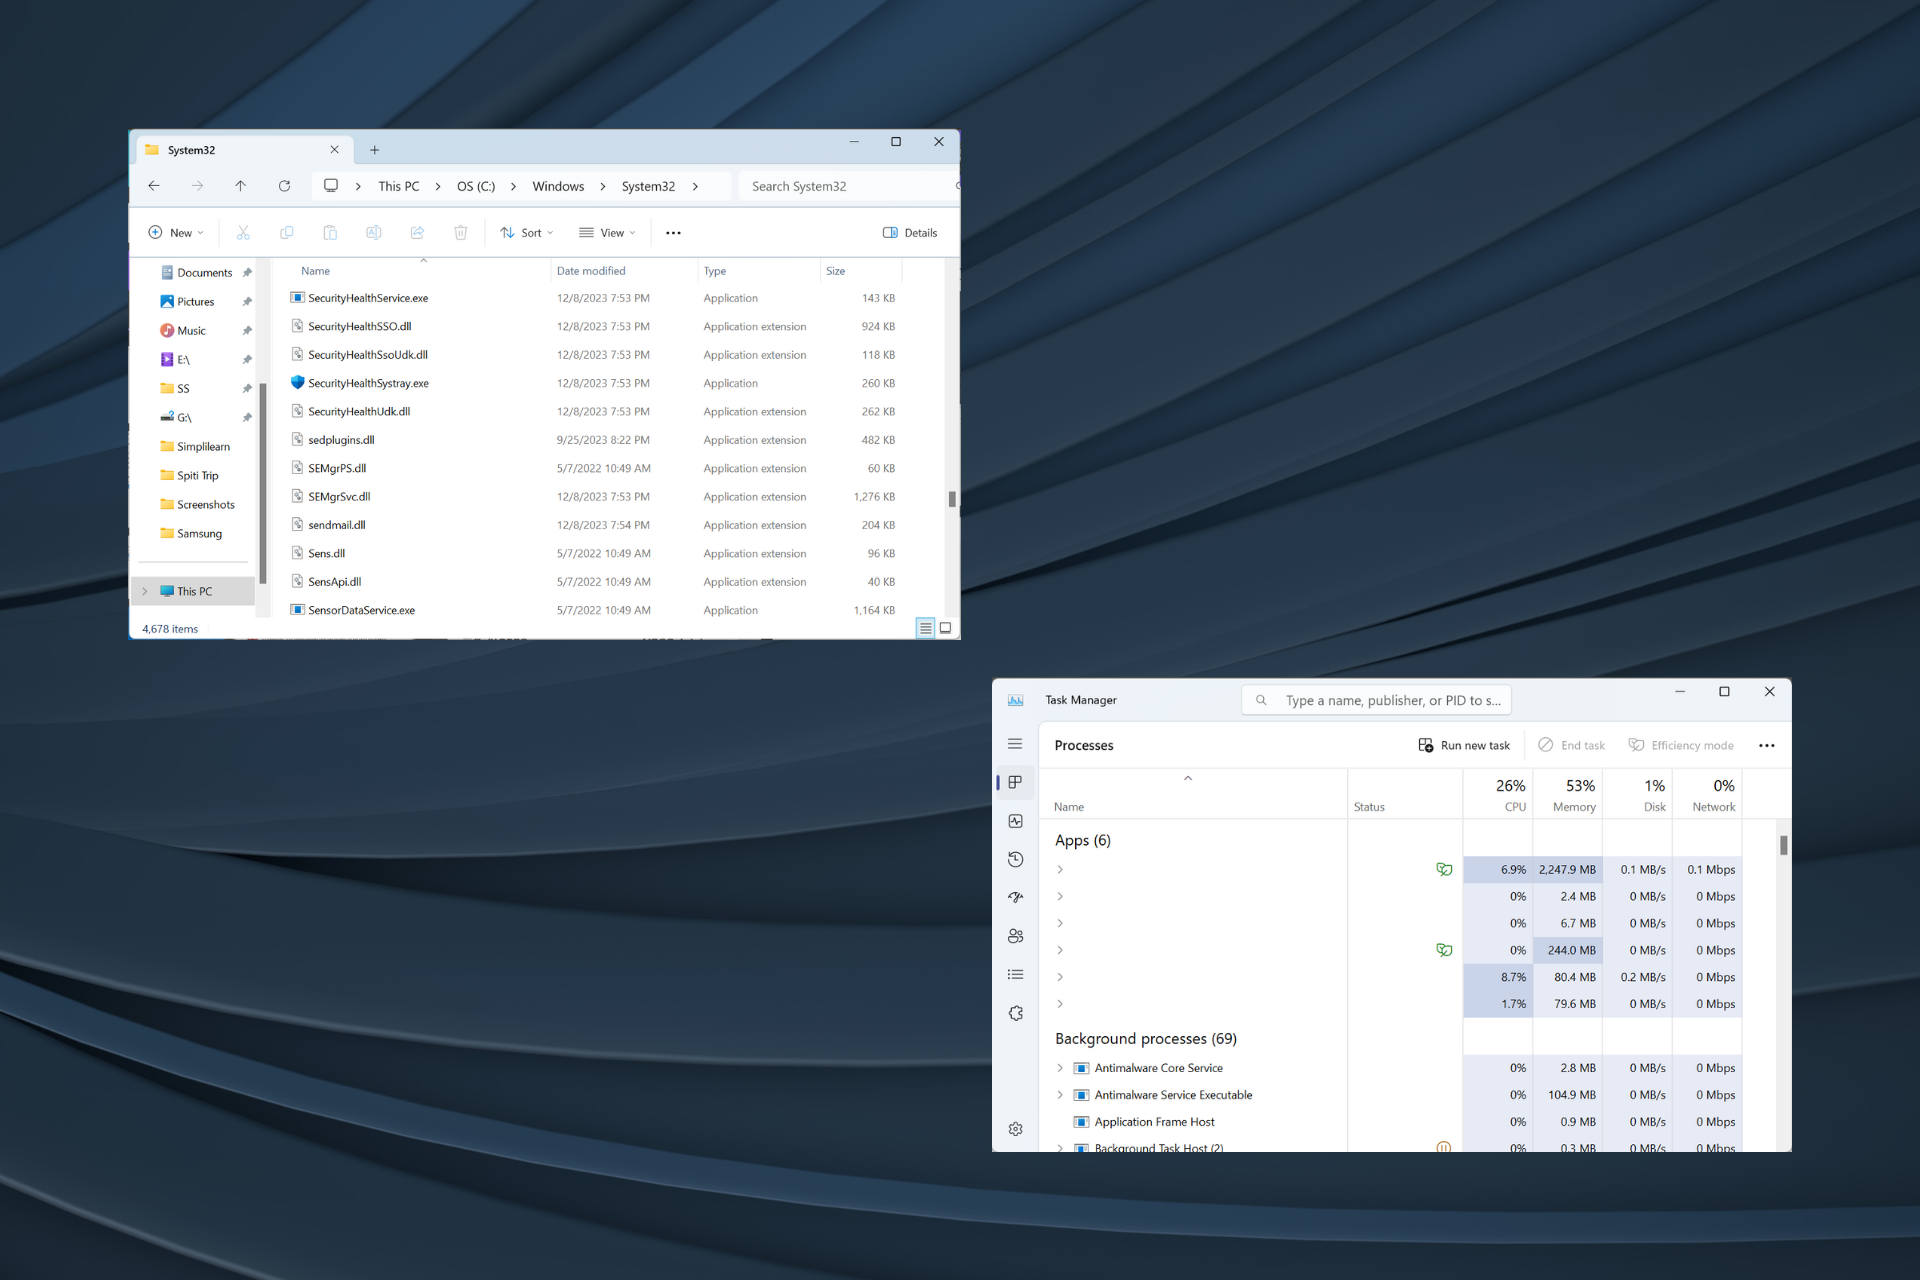
Task: Click the Search System32 field
Action: pos(848,187)
